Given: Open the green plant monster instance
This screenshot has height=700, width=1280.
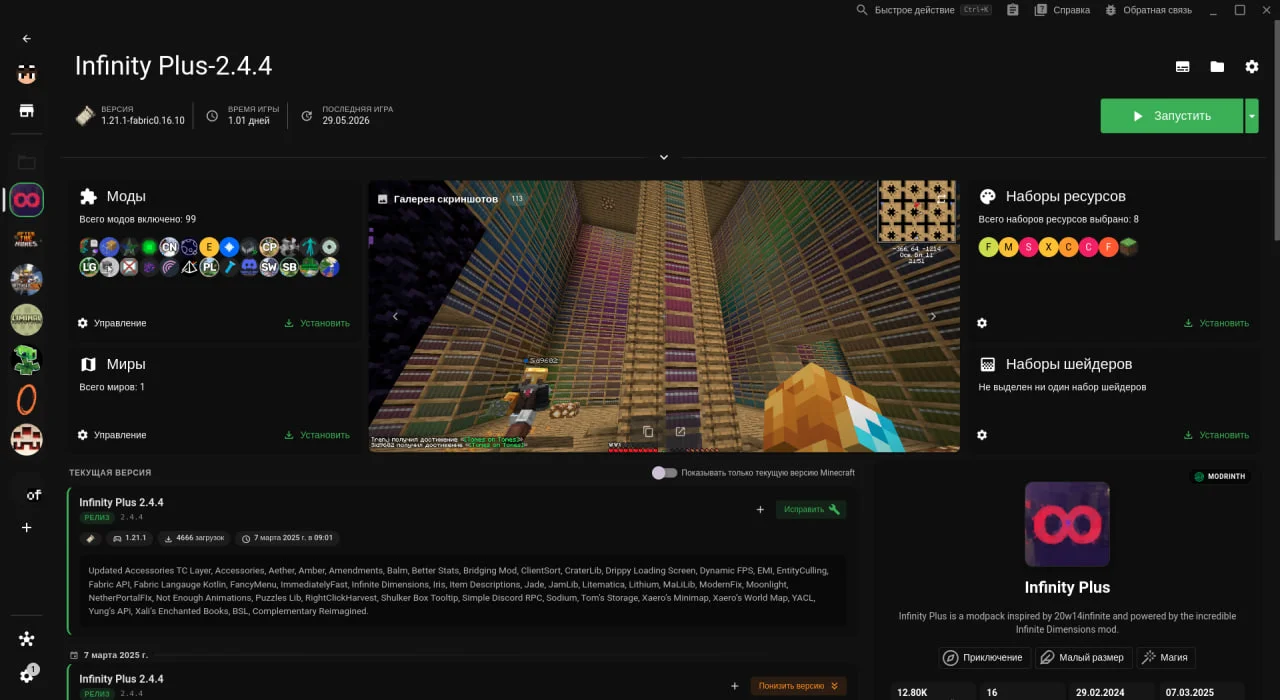Looking at the screenshot, I should point(27,360).
